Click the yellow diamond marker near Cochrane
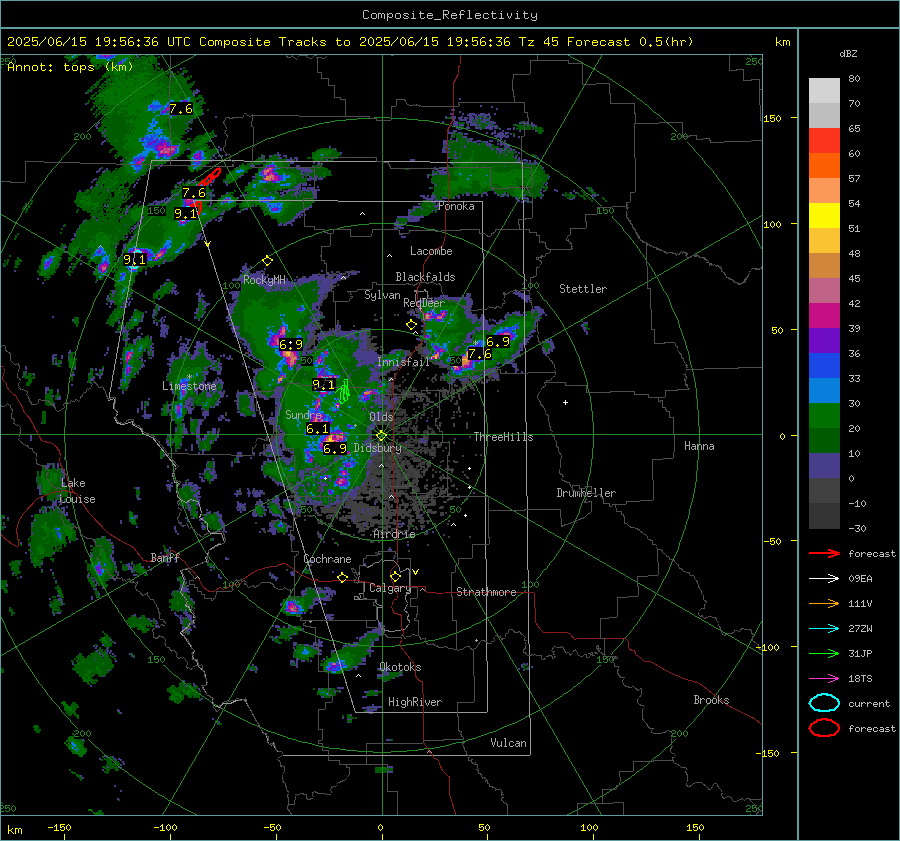The image size is (900, 841). point(343,577)
